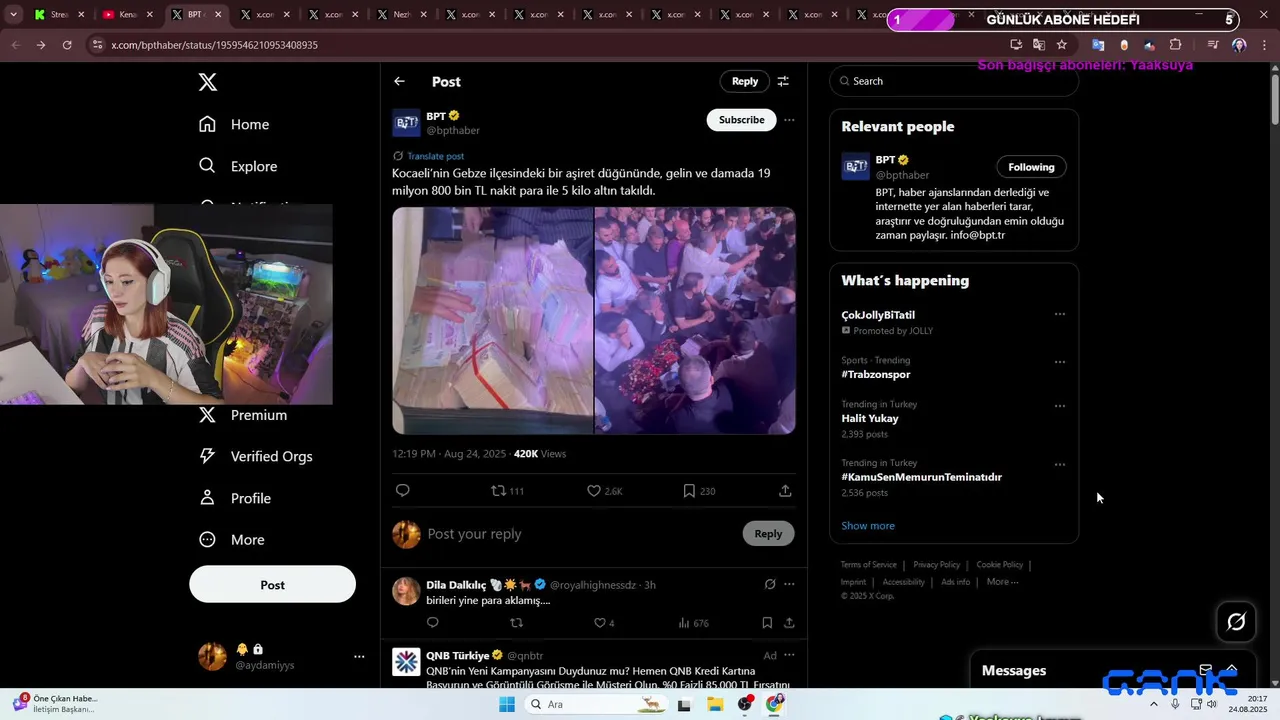Open three-dot menu on Dila Dalkılıç reply

click(789, 584)
